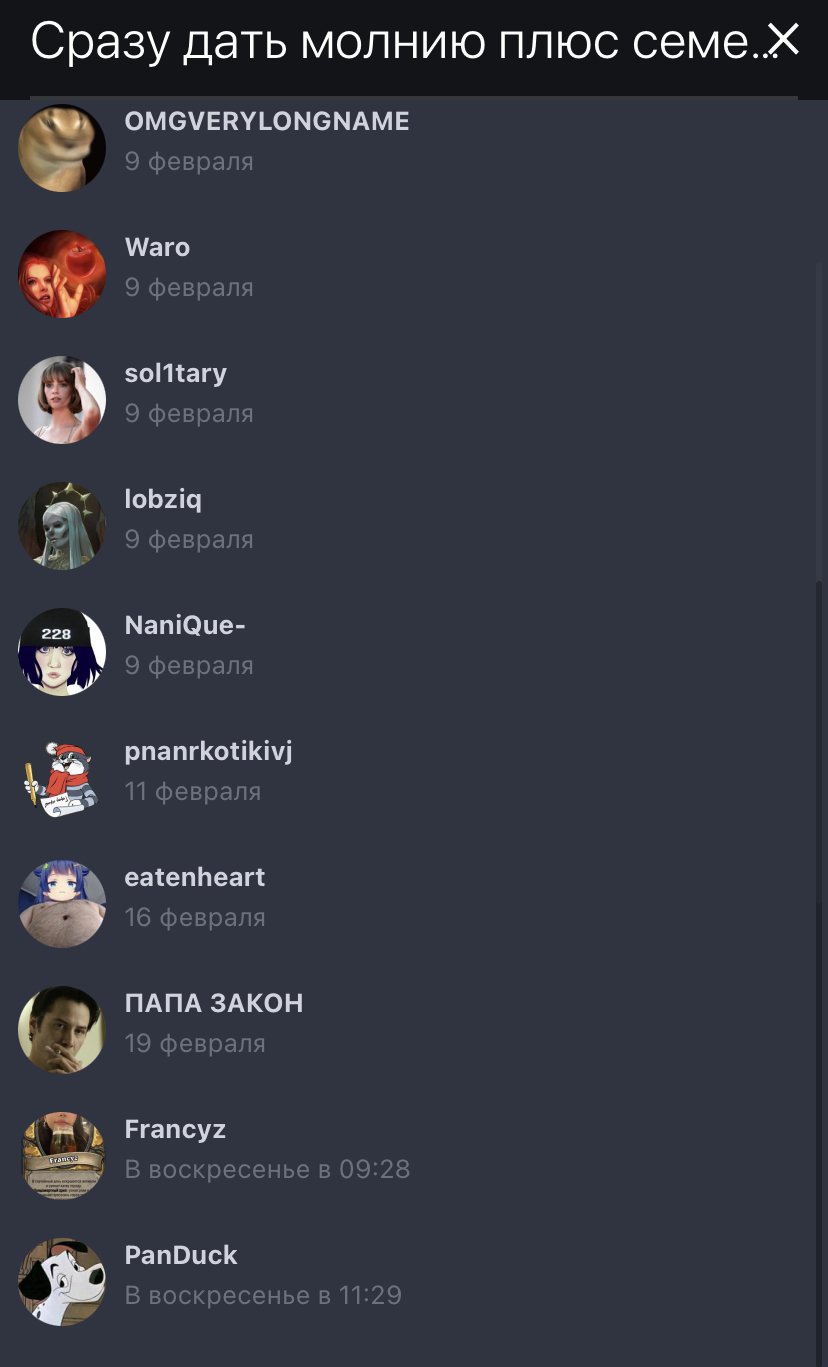Open sol1tary's profile picture
Screen dimensions: 828x1367
click(x=62, y=400)
